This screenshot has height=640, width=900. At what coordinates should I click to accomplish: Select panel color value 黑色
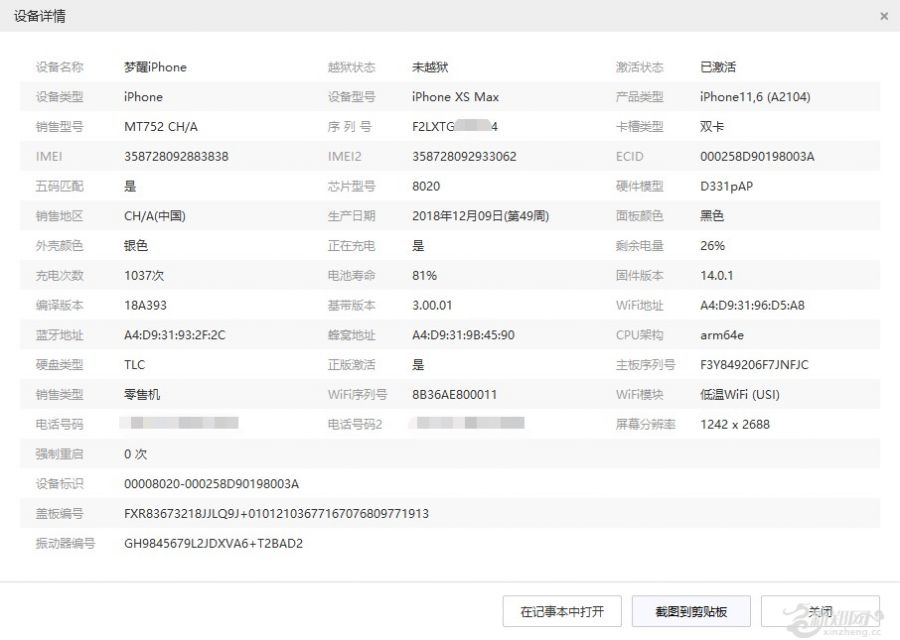[x=712, y=216]
